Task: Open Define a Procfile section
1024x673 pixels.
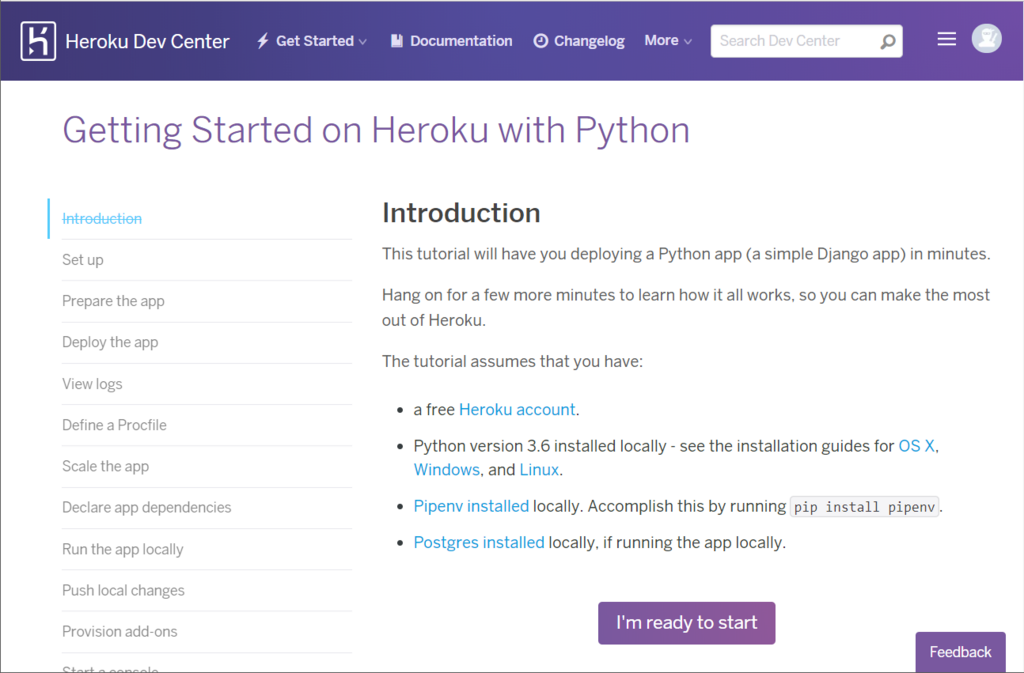Action: click(114, 425)
